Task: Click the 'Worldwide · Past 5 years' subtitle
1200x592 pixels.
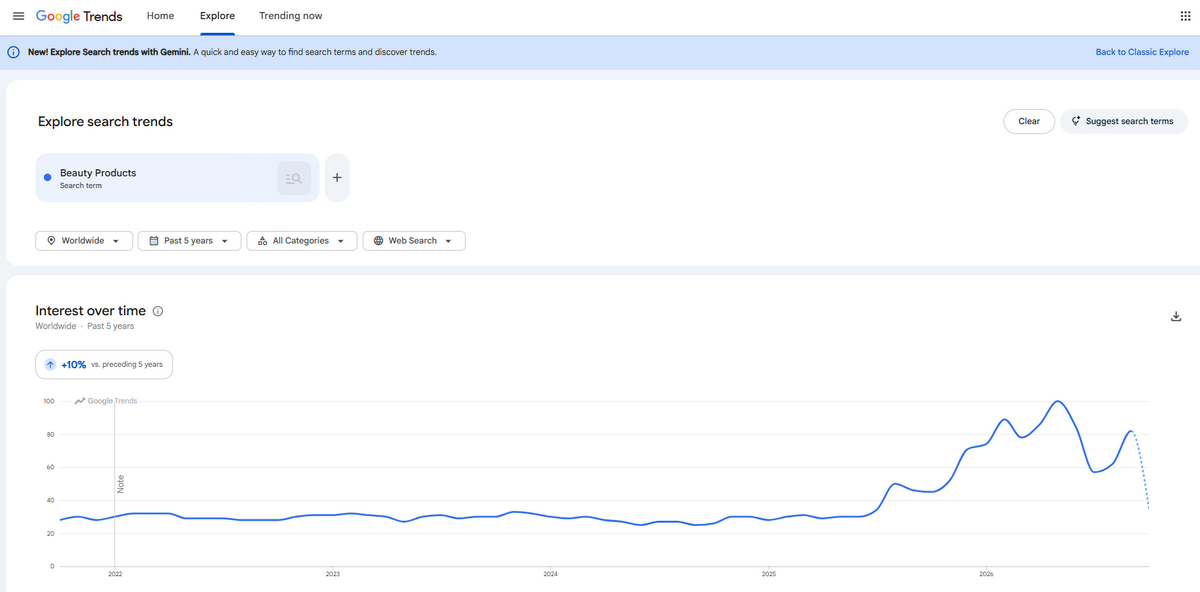Action: tap(85, 326)
